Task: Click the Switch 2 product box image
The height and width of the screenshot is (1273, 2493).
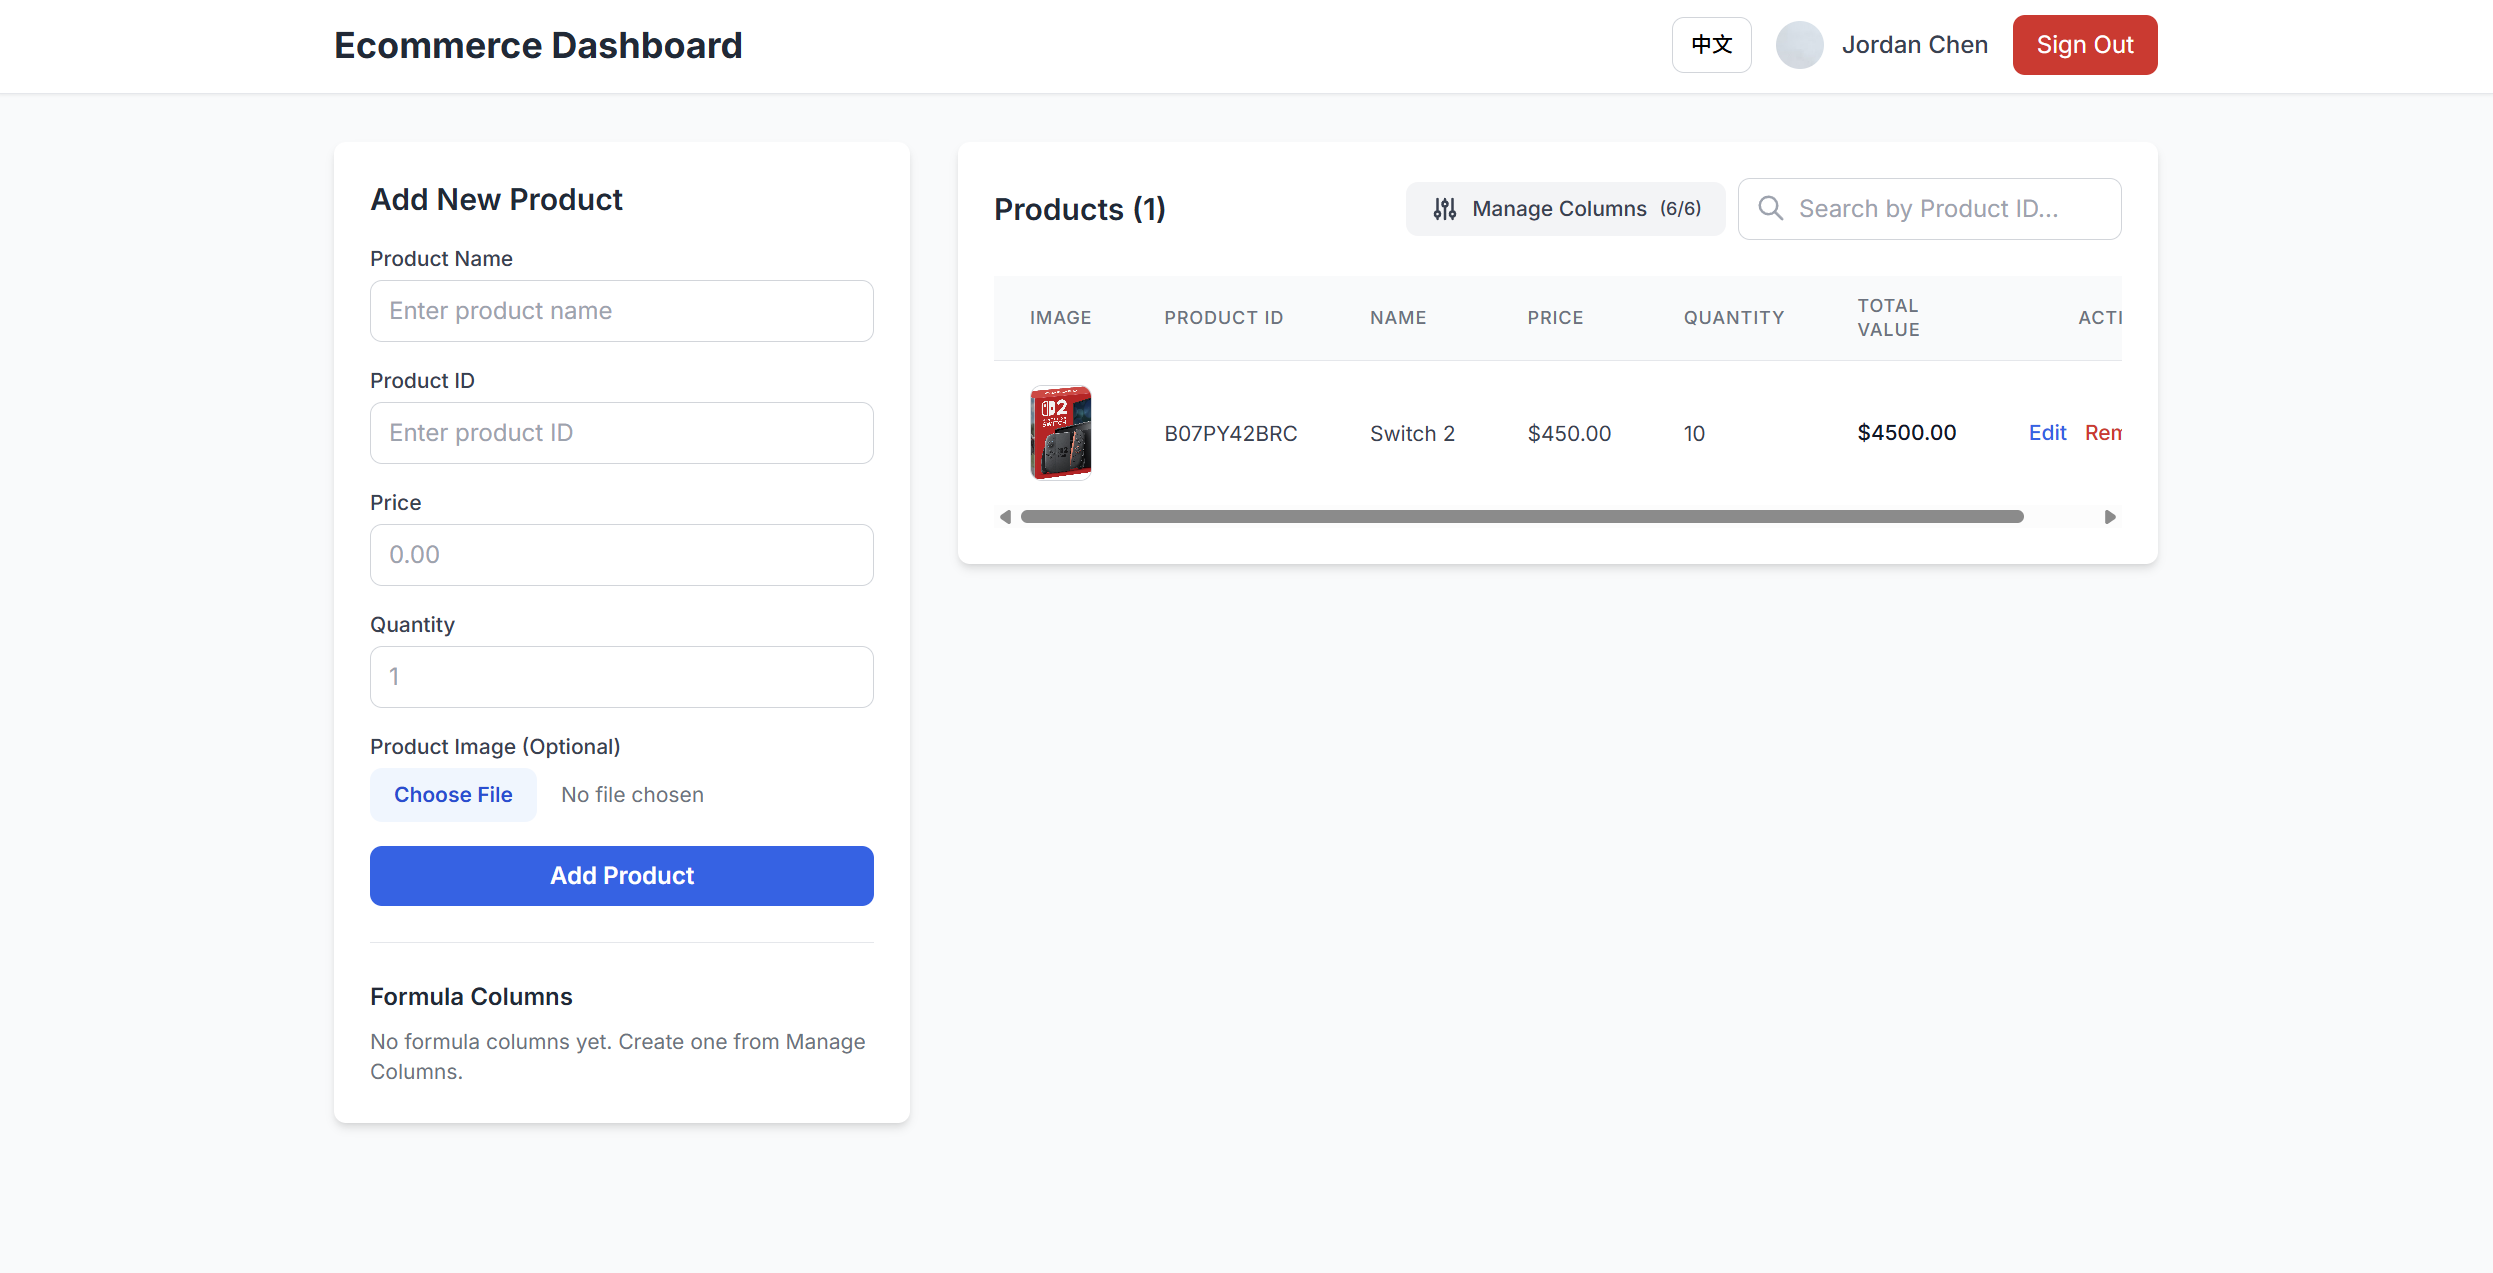Action: pos(1061,433)
